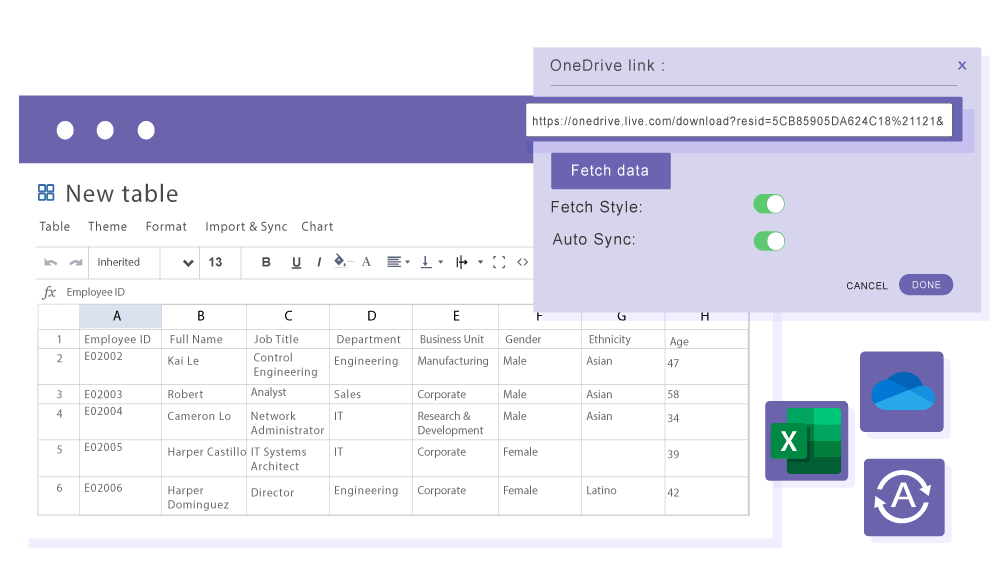Viewport: 1000px width, 582px height.
Task: Apply underline formatting
Action: [x=296, y=262]
